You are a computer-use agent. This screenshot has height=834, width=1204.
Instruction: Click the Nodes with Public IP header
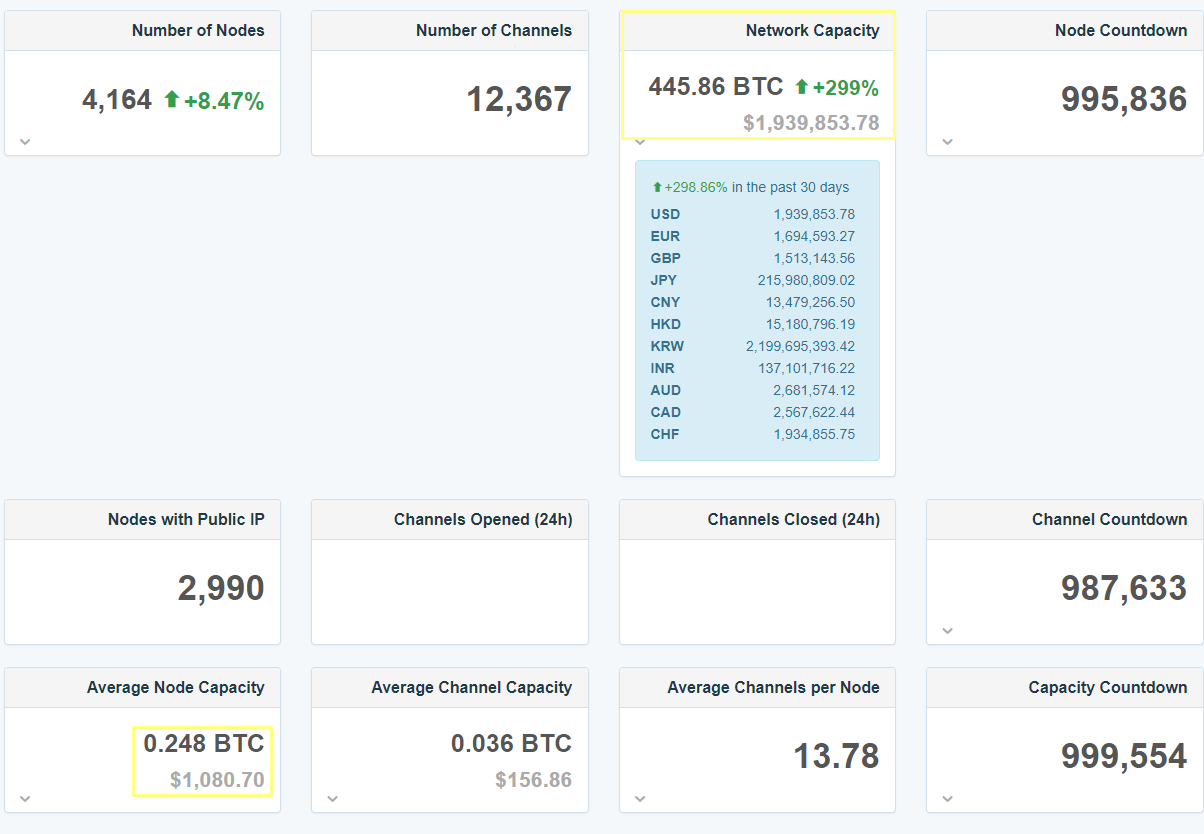tap(188, 519)
